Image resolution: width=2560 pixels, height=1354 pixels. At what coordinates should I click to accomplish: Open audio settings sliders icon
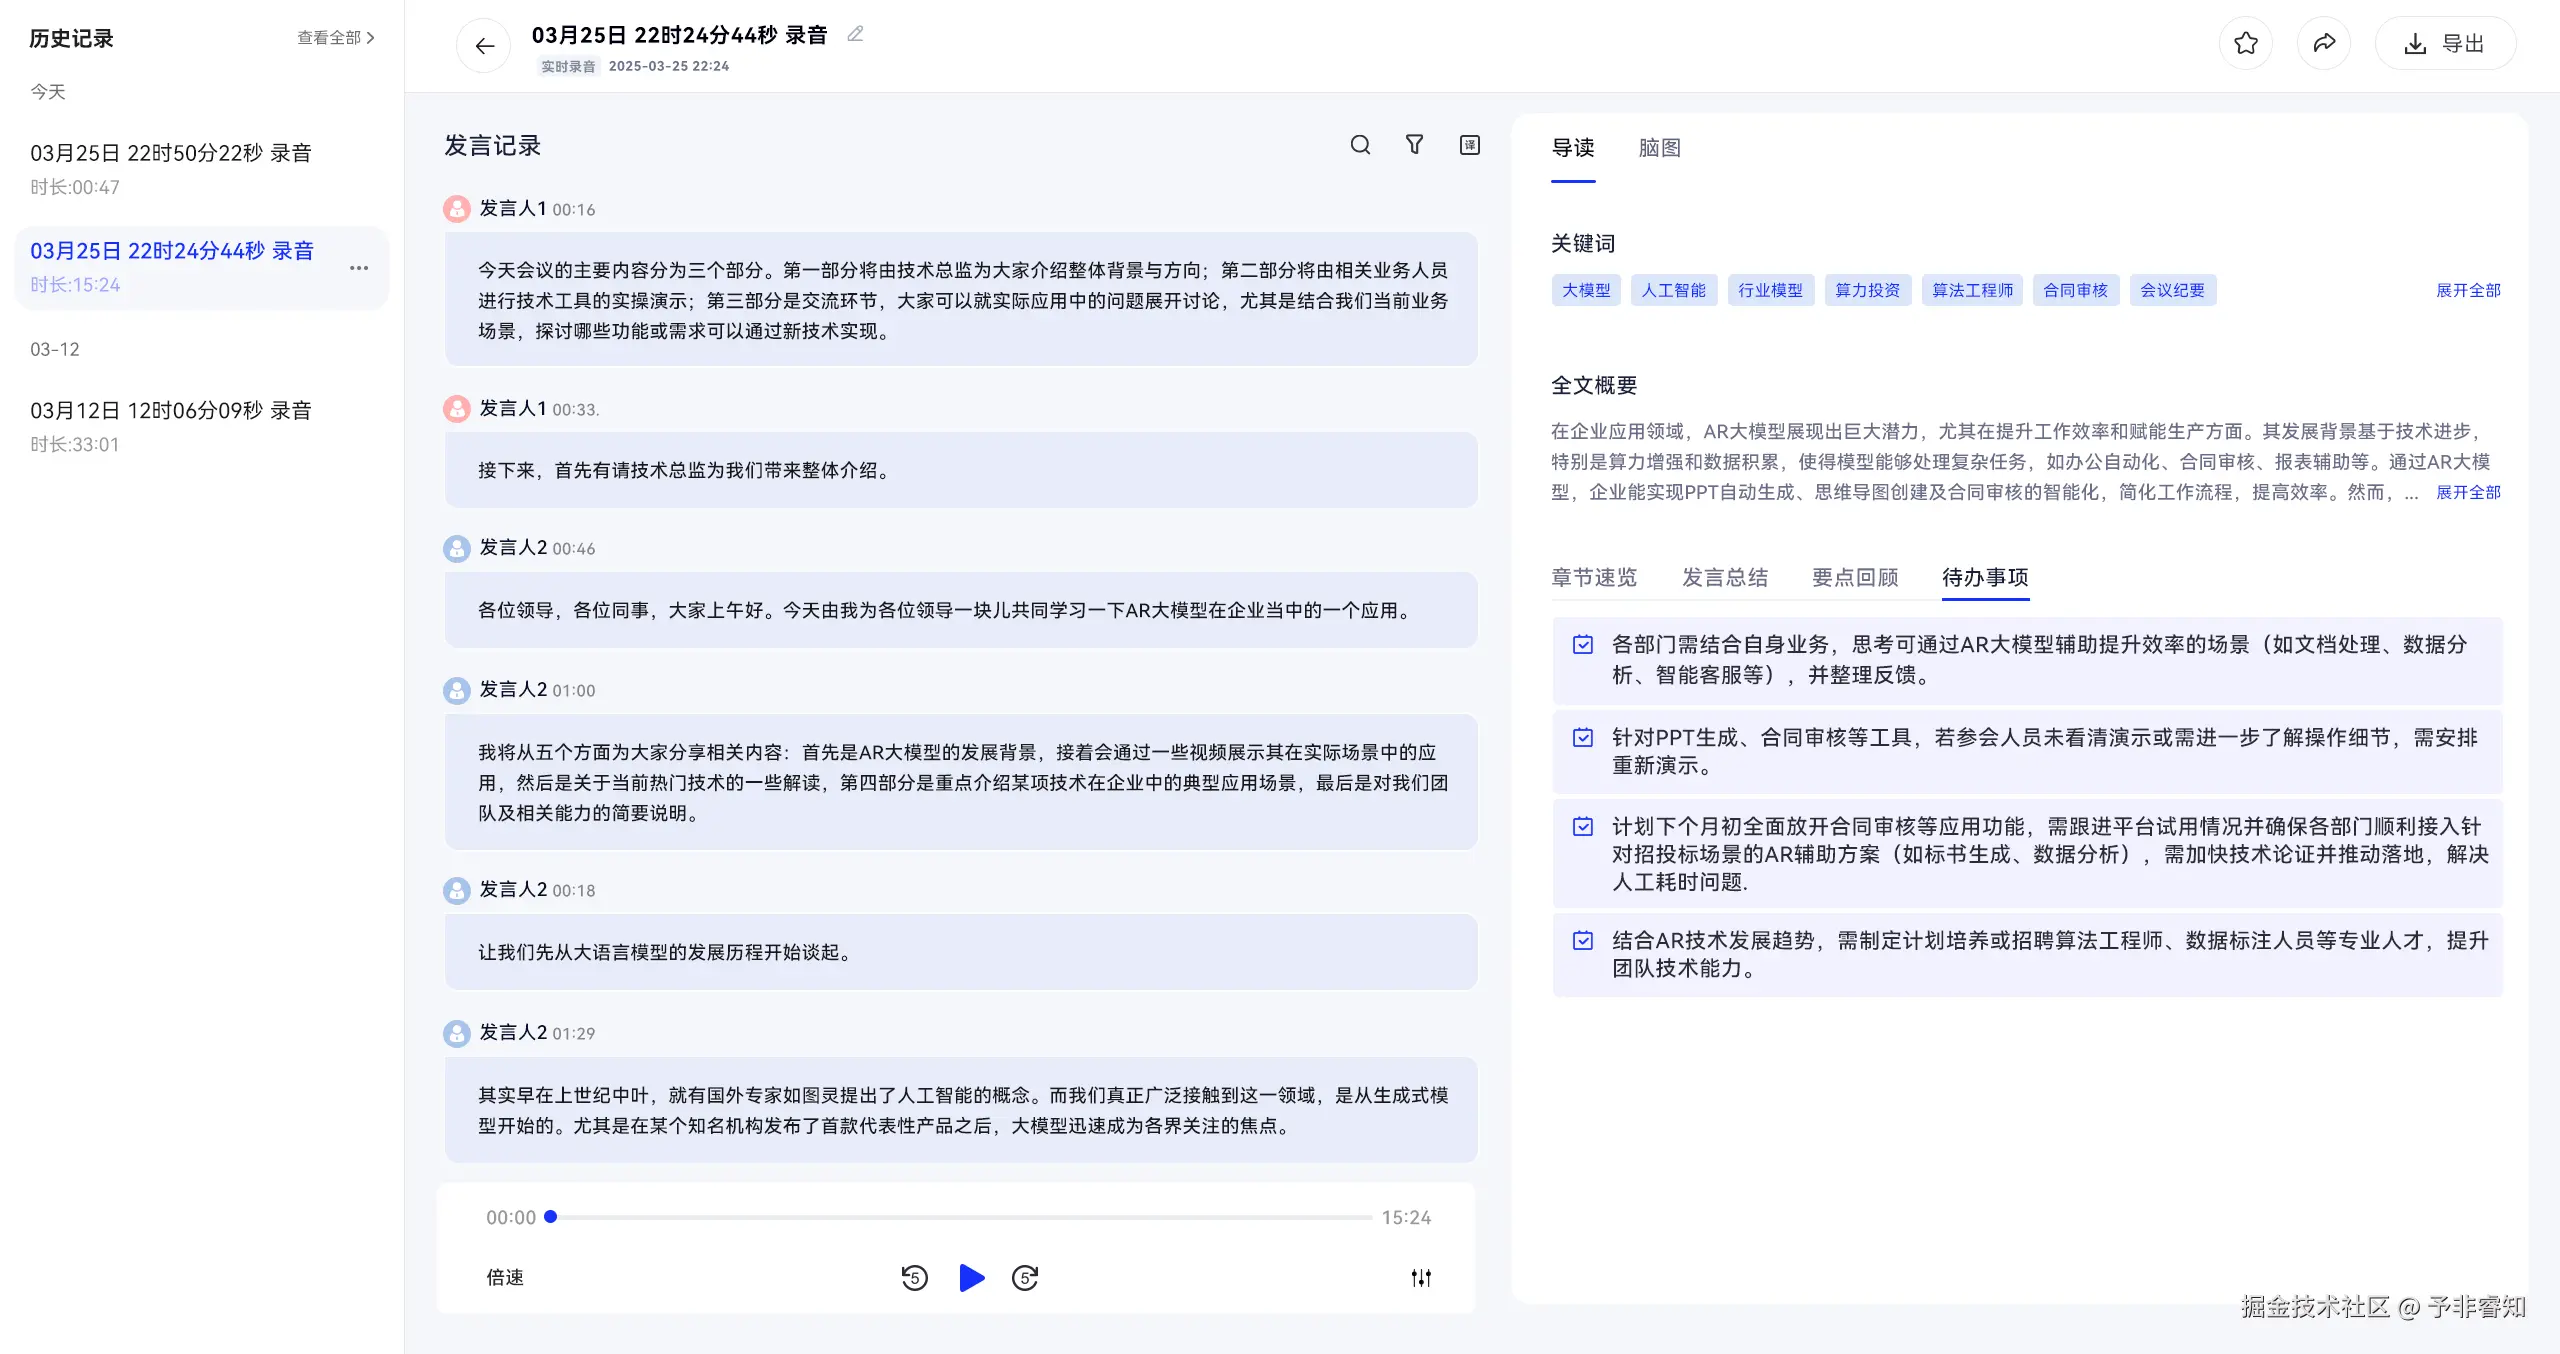[1421, 1278]
